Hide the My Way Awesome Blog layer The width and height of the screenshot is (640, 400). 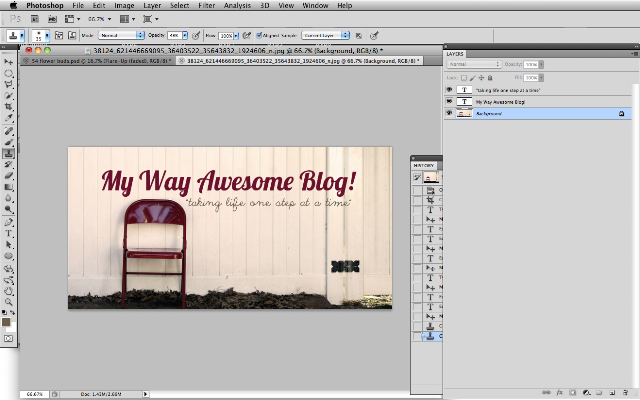[449, 102]
